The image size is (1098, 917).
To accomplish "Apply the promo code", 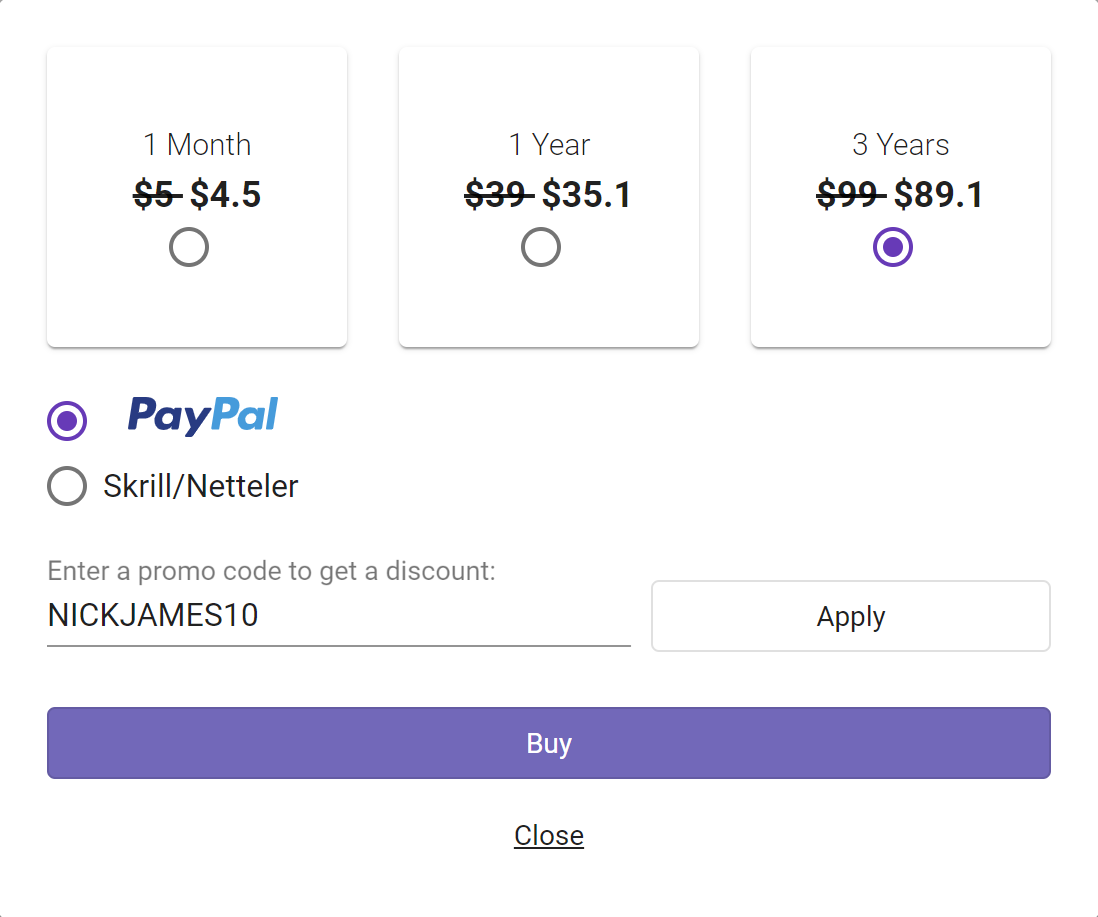I will (x=851, y=616).
